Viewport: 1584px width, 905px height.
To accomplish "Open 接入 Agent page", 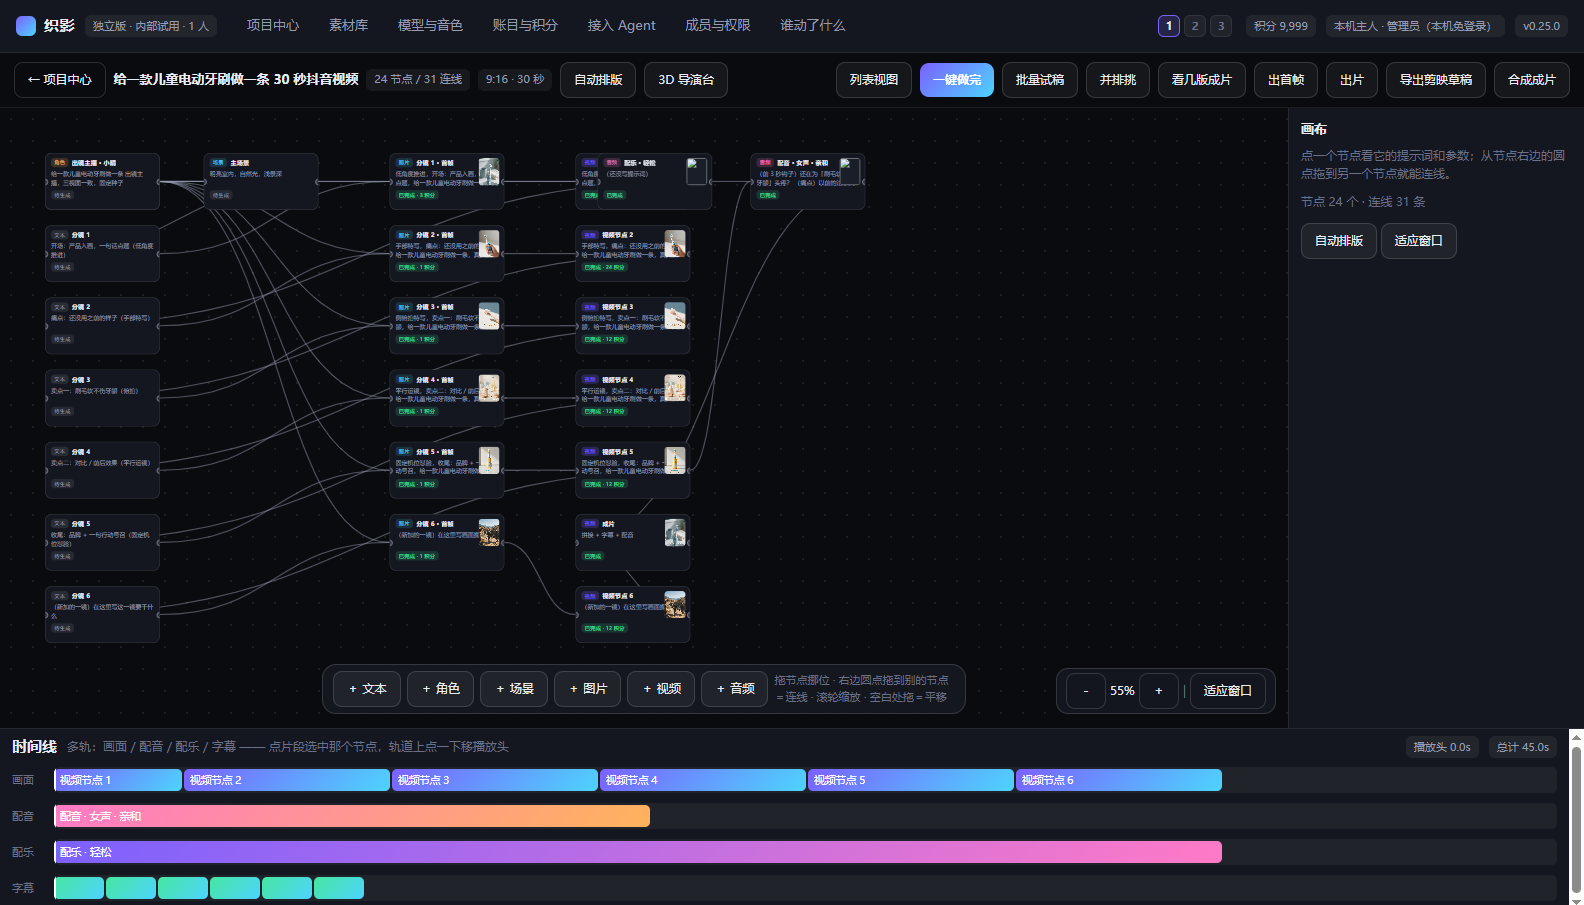I will pos(622,26).
